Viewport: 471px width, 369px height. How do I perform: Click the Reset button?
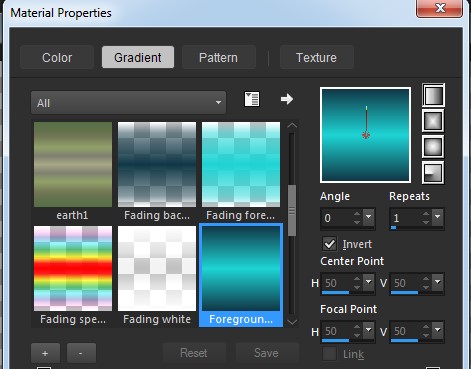coord(194,353)
